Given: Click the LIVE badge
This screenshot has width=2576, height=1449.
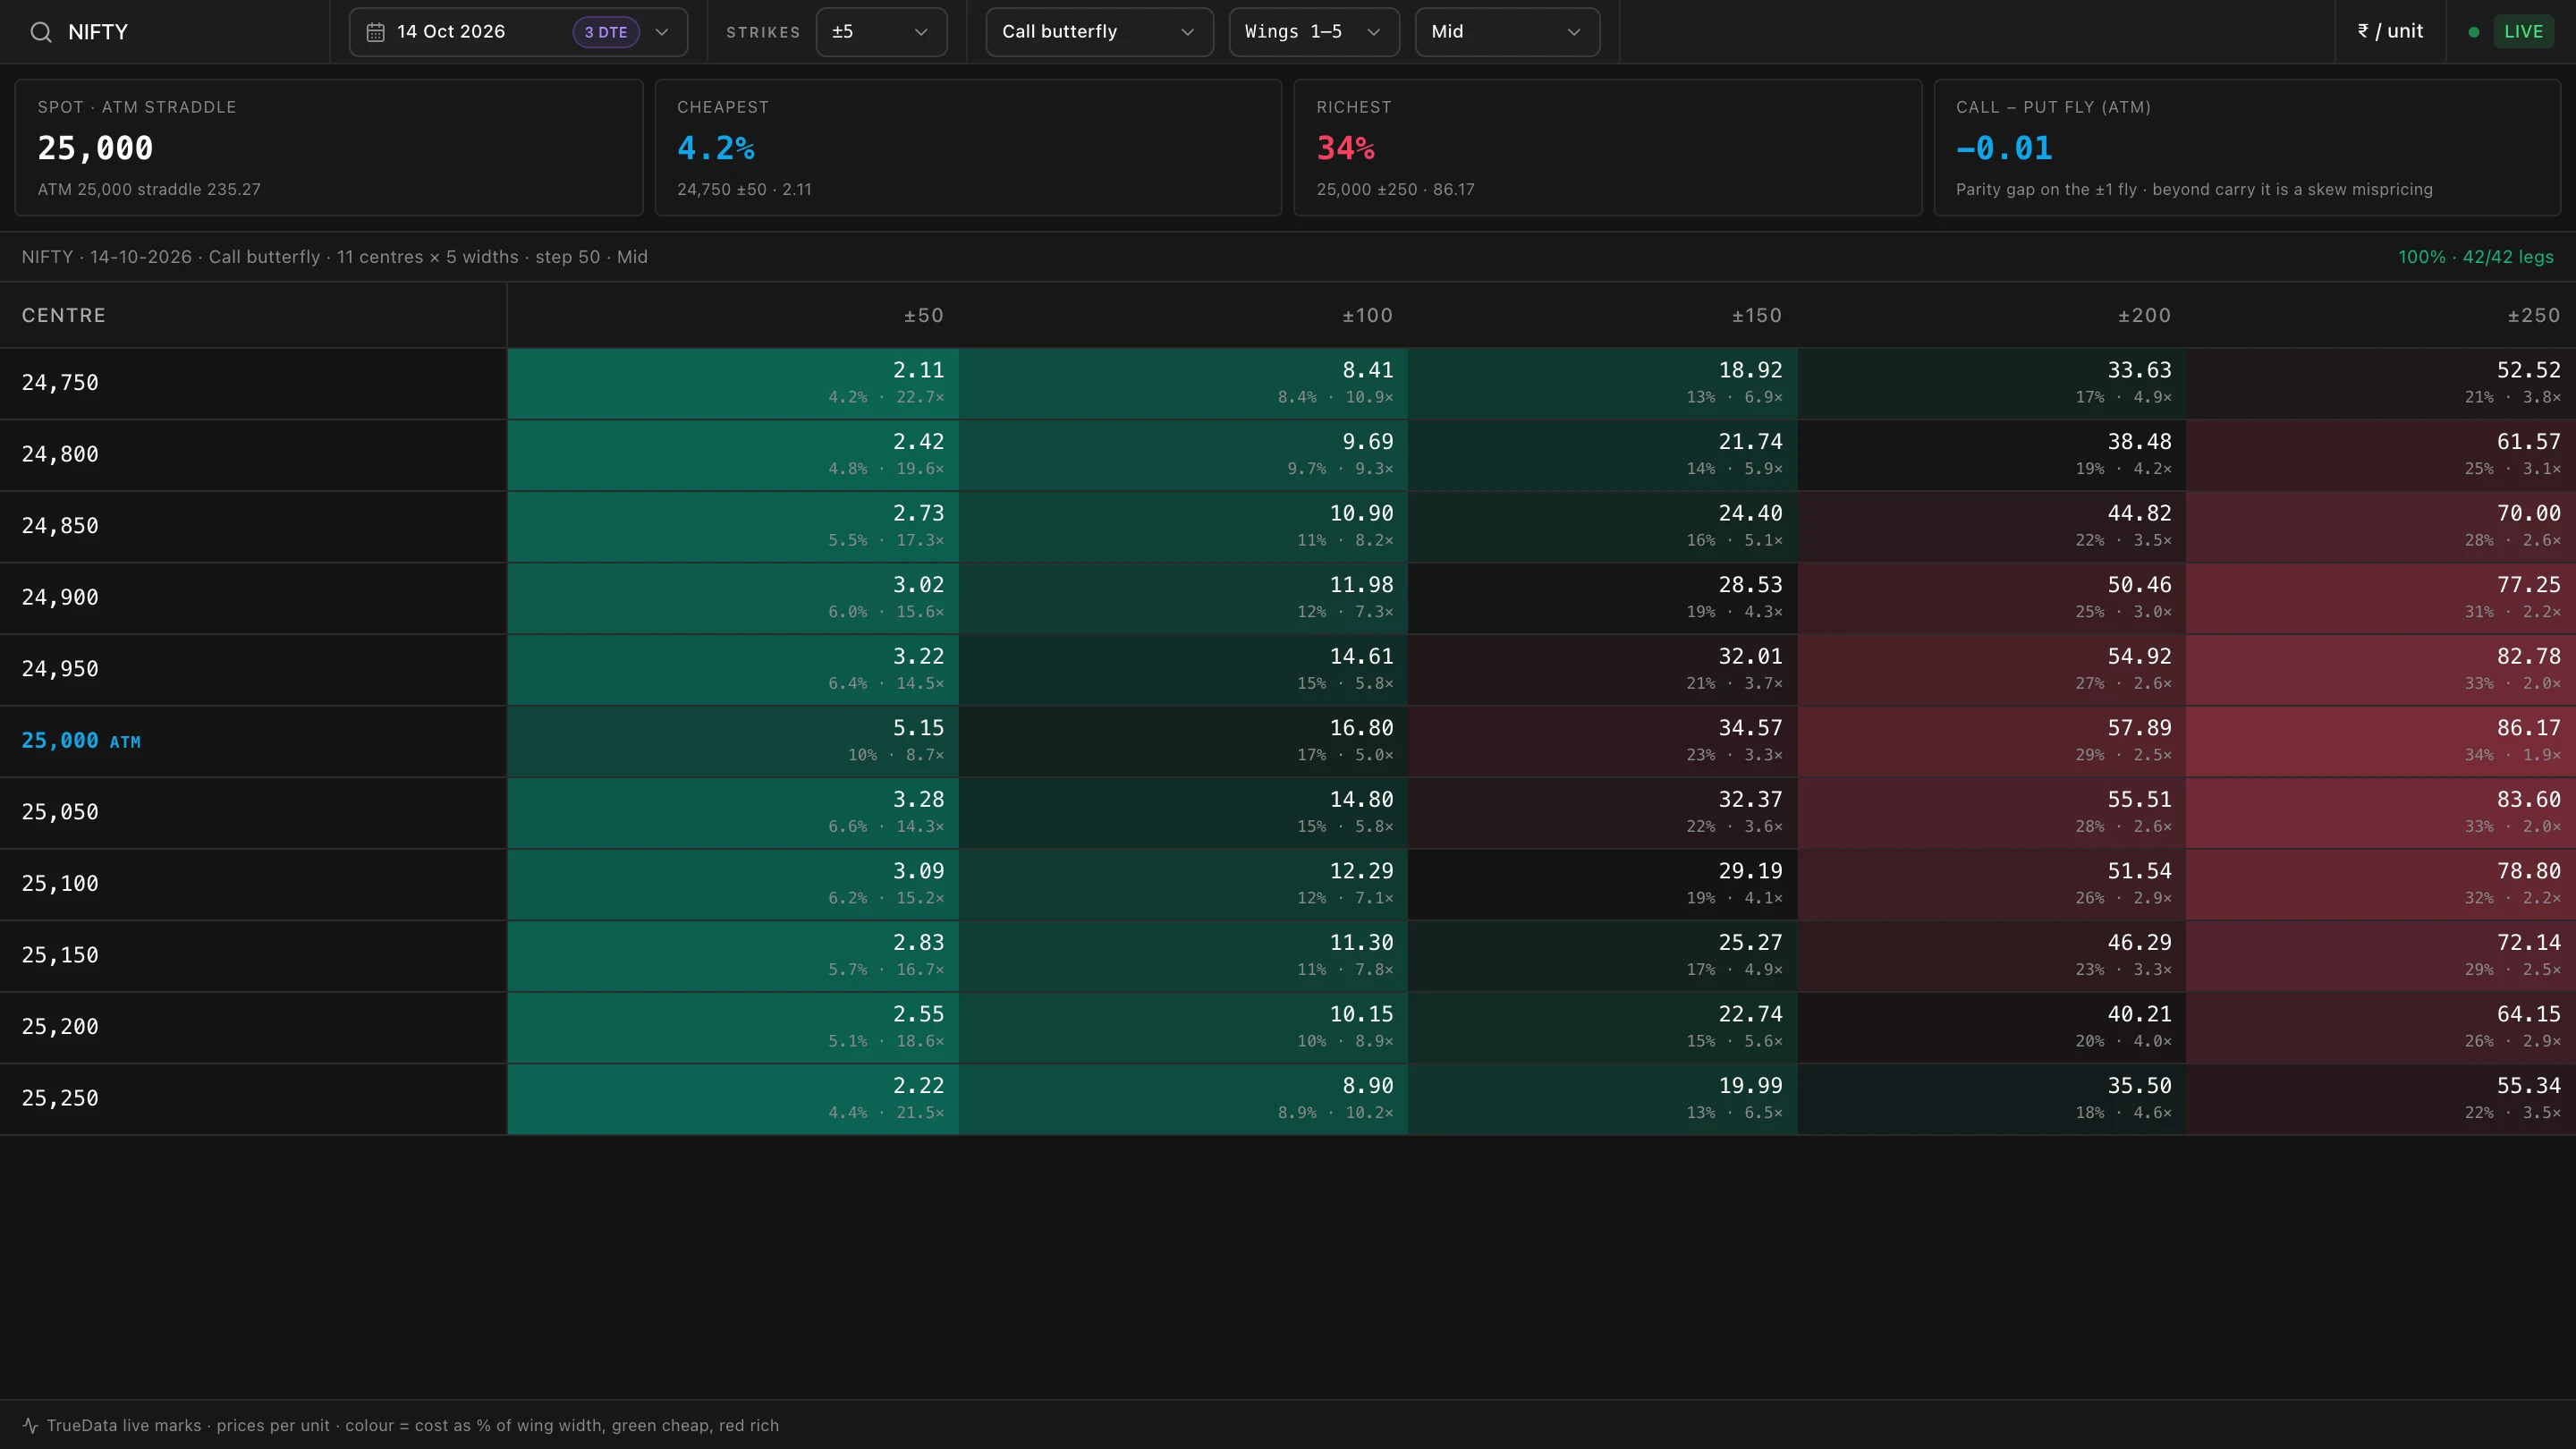Looking at the screenshot, I should point(2523,32).
